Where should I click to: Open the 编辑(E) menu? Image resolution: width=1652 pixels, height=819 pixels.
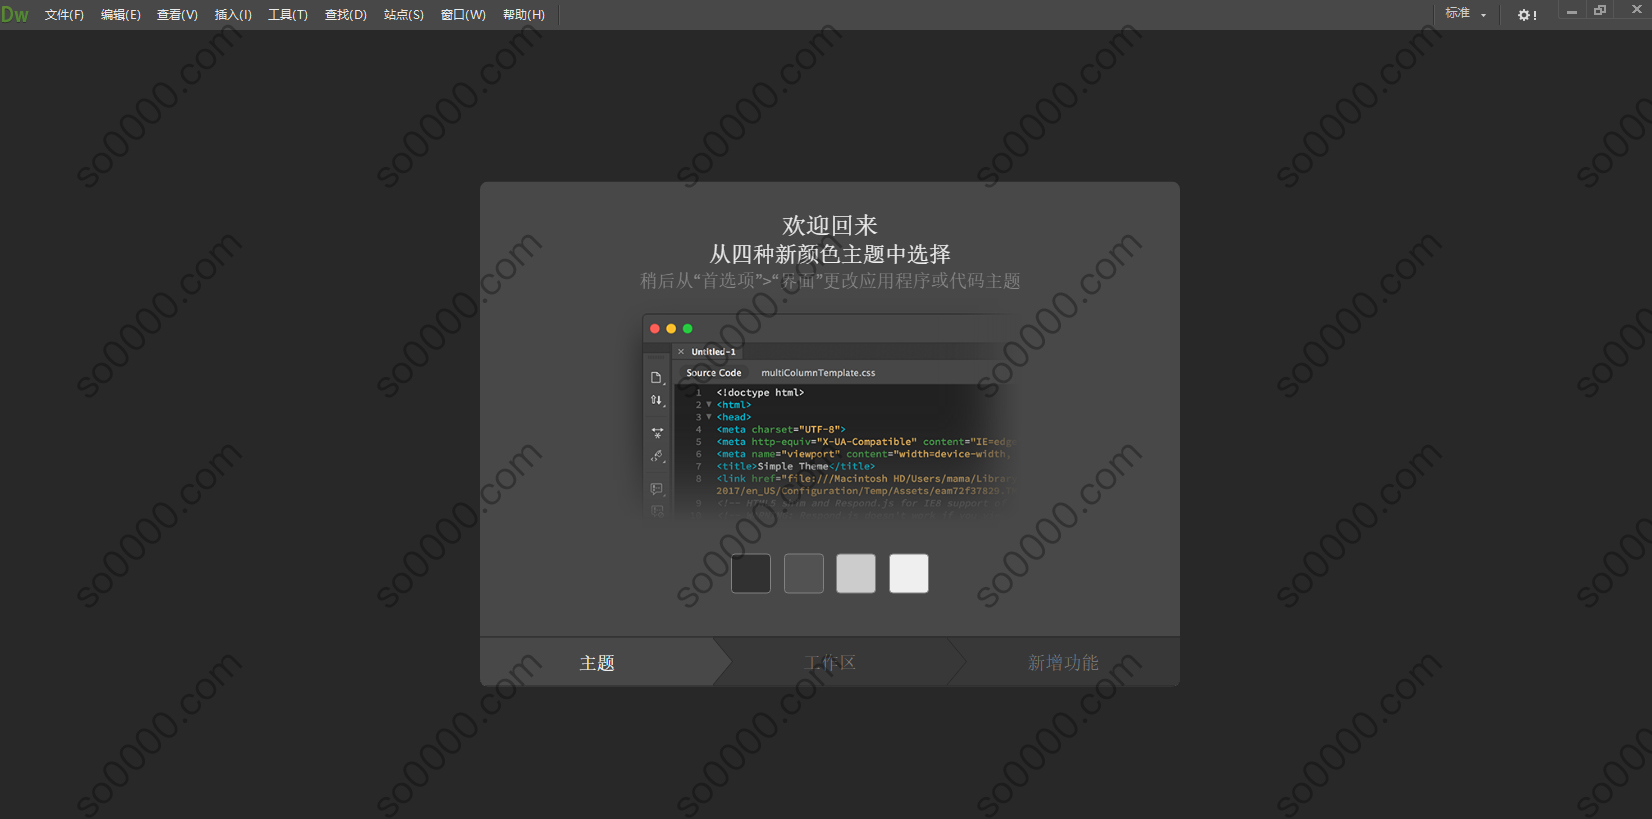pos(121,15)
